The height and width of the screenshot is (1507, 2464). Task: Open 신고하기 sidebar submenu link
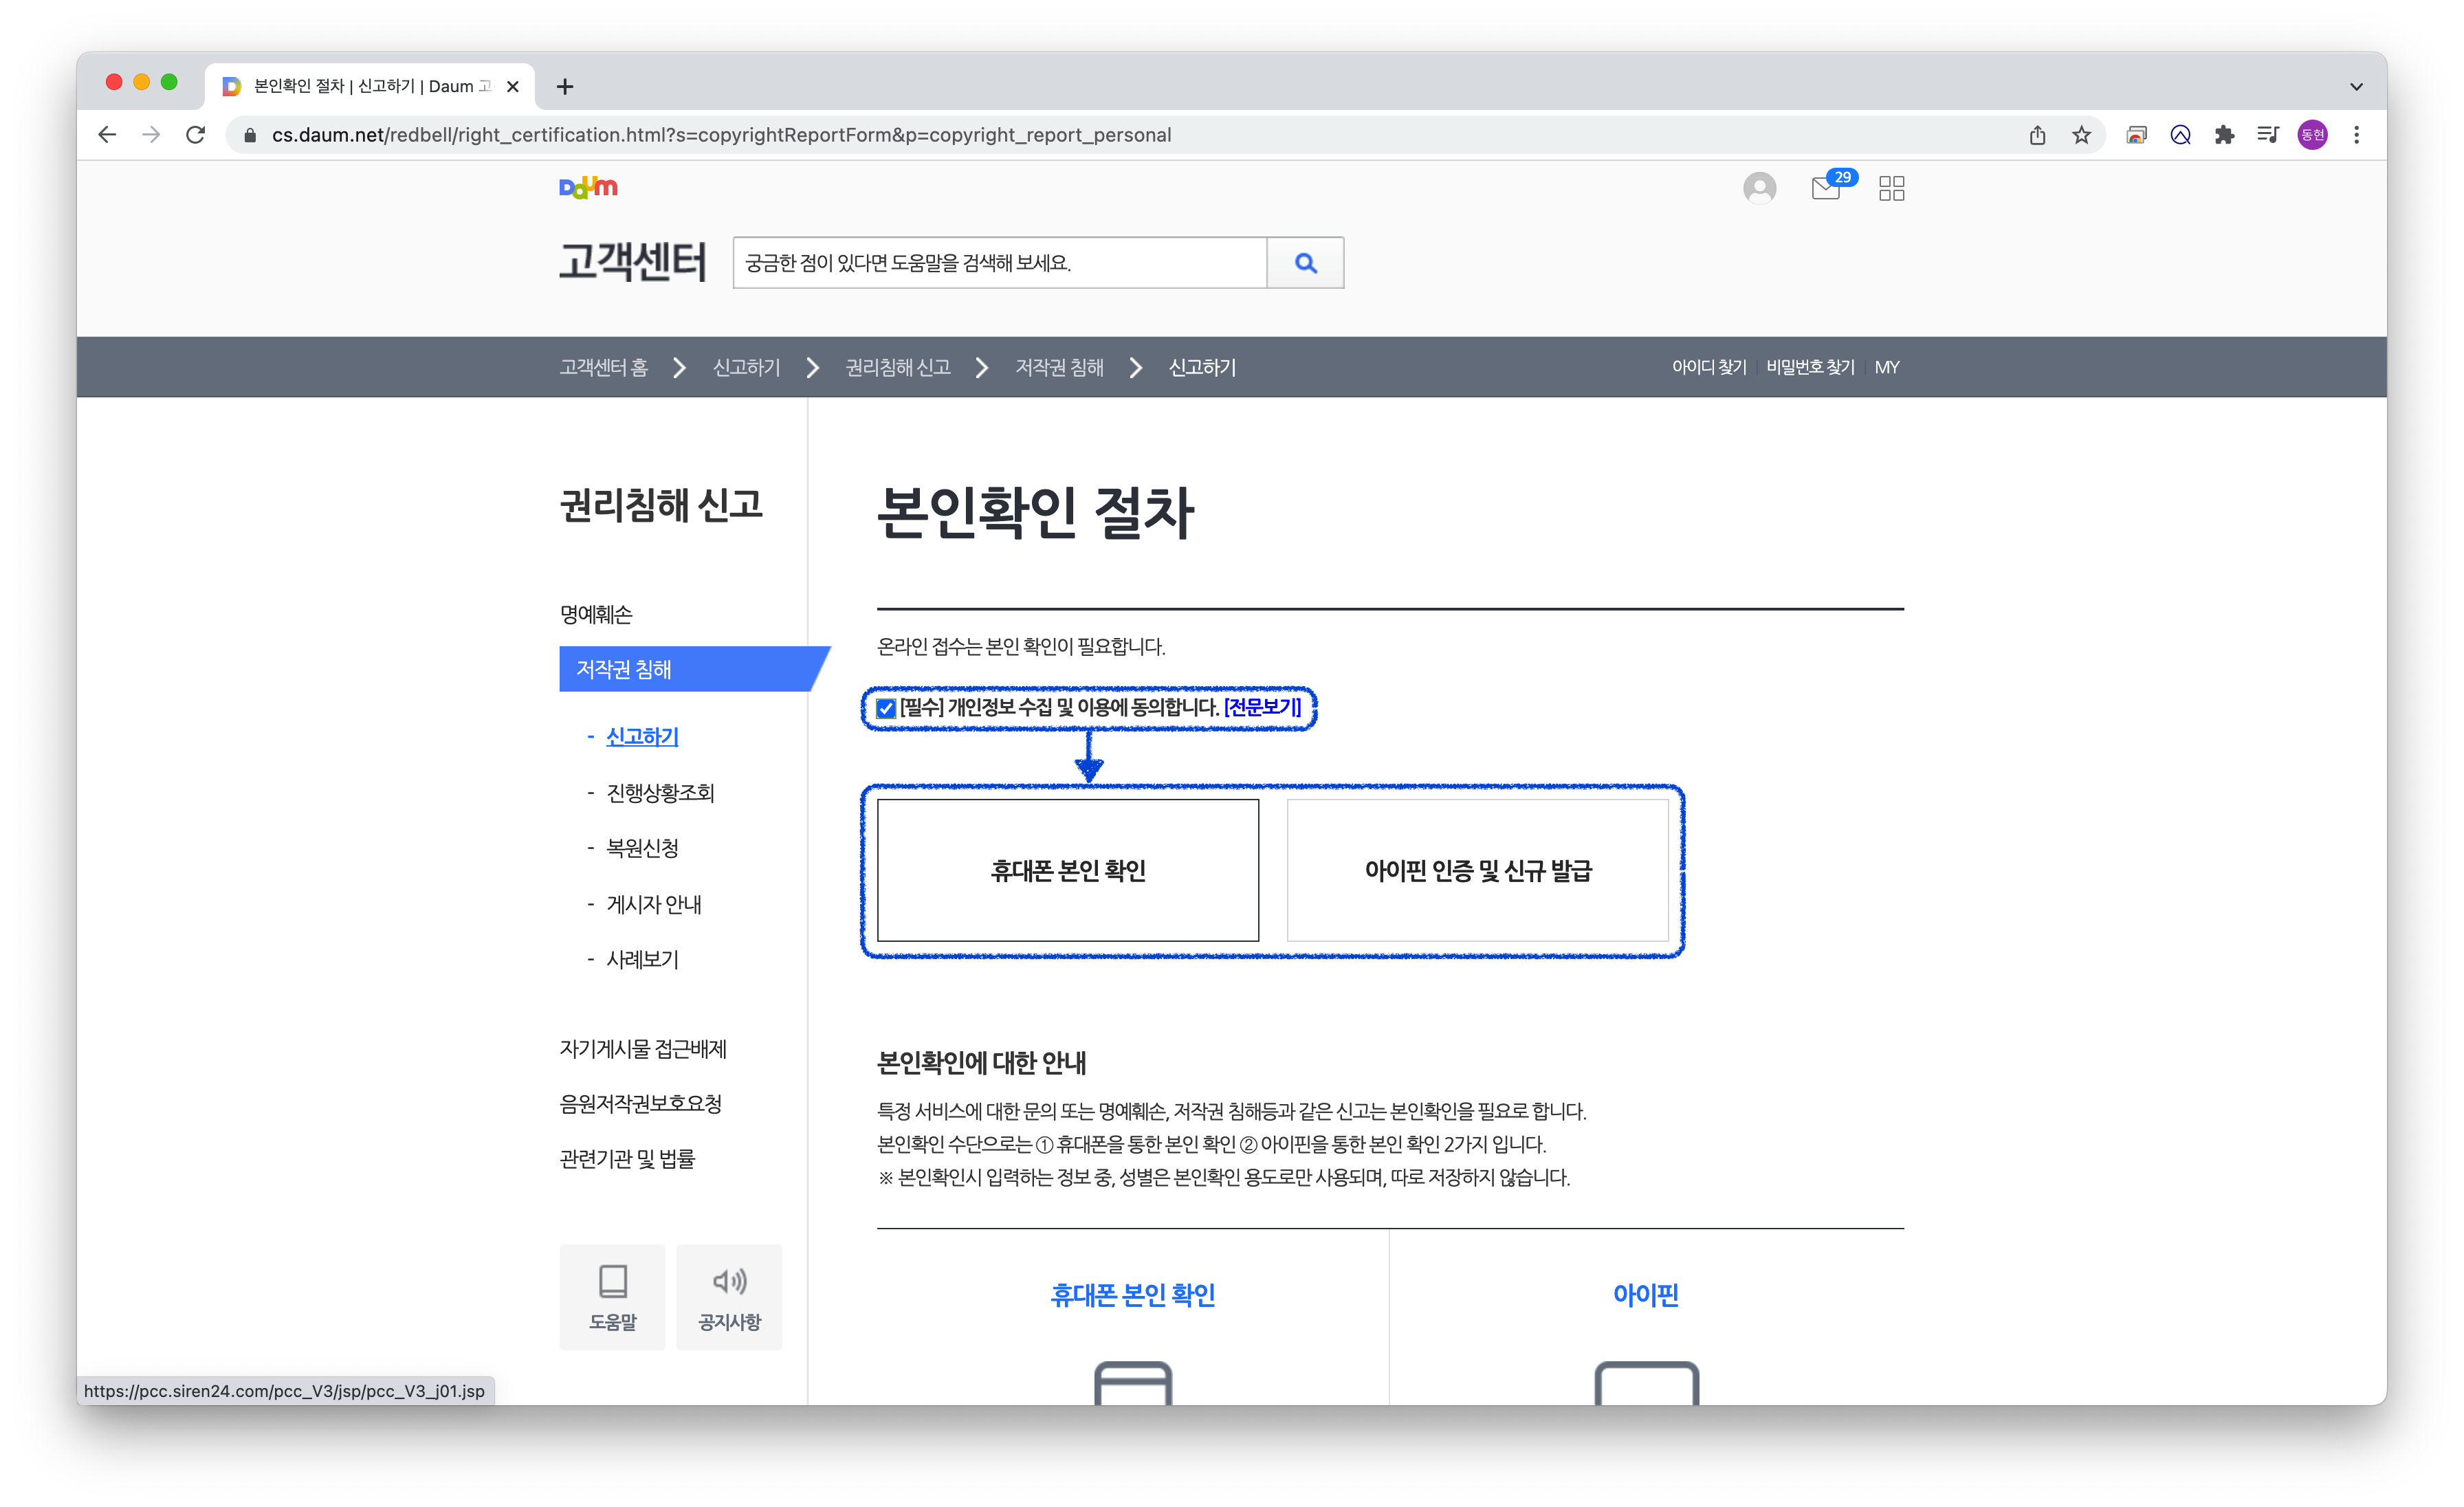[642, 736]
